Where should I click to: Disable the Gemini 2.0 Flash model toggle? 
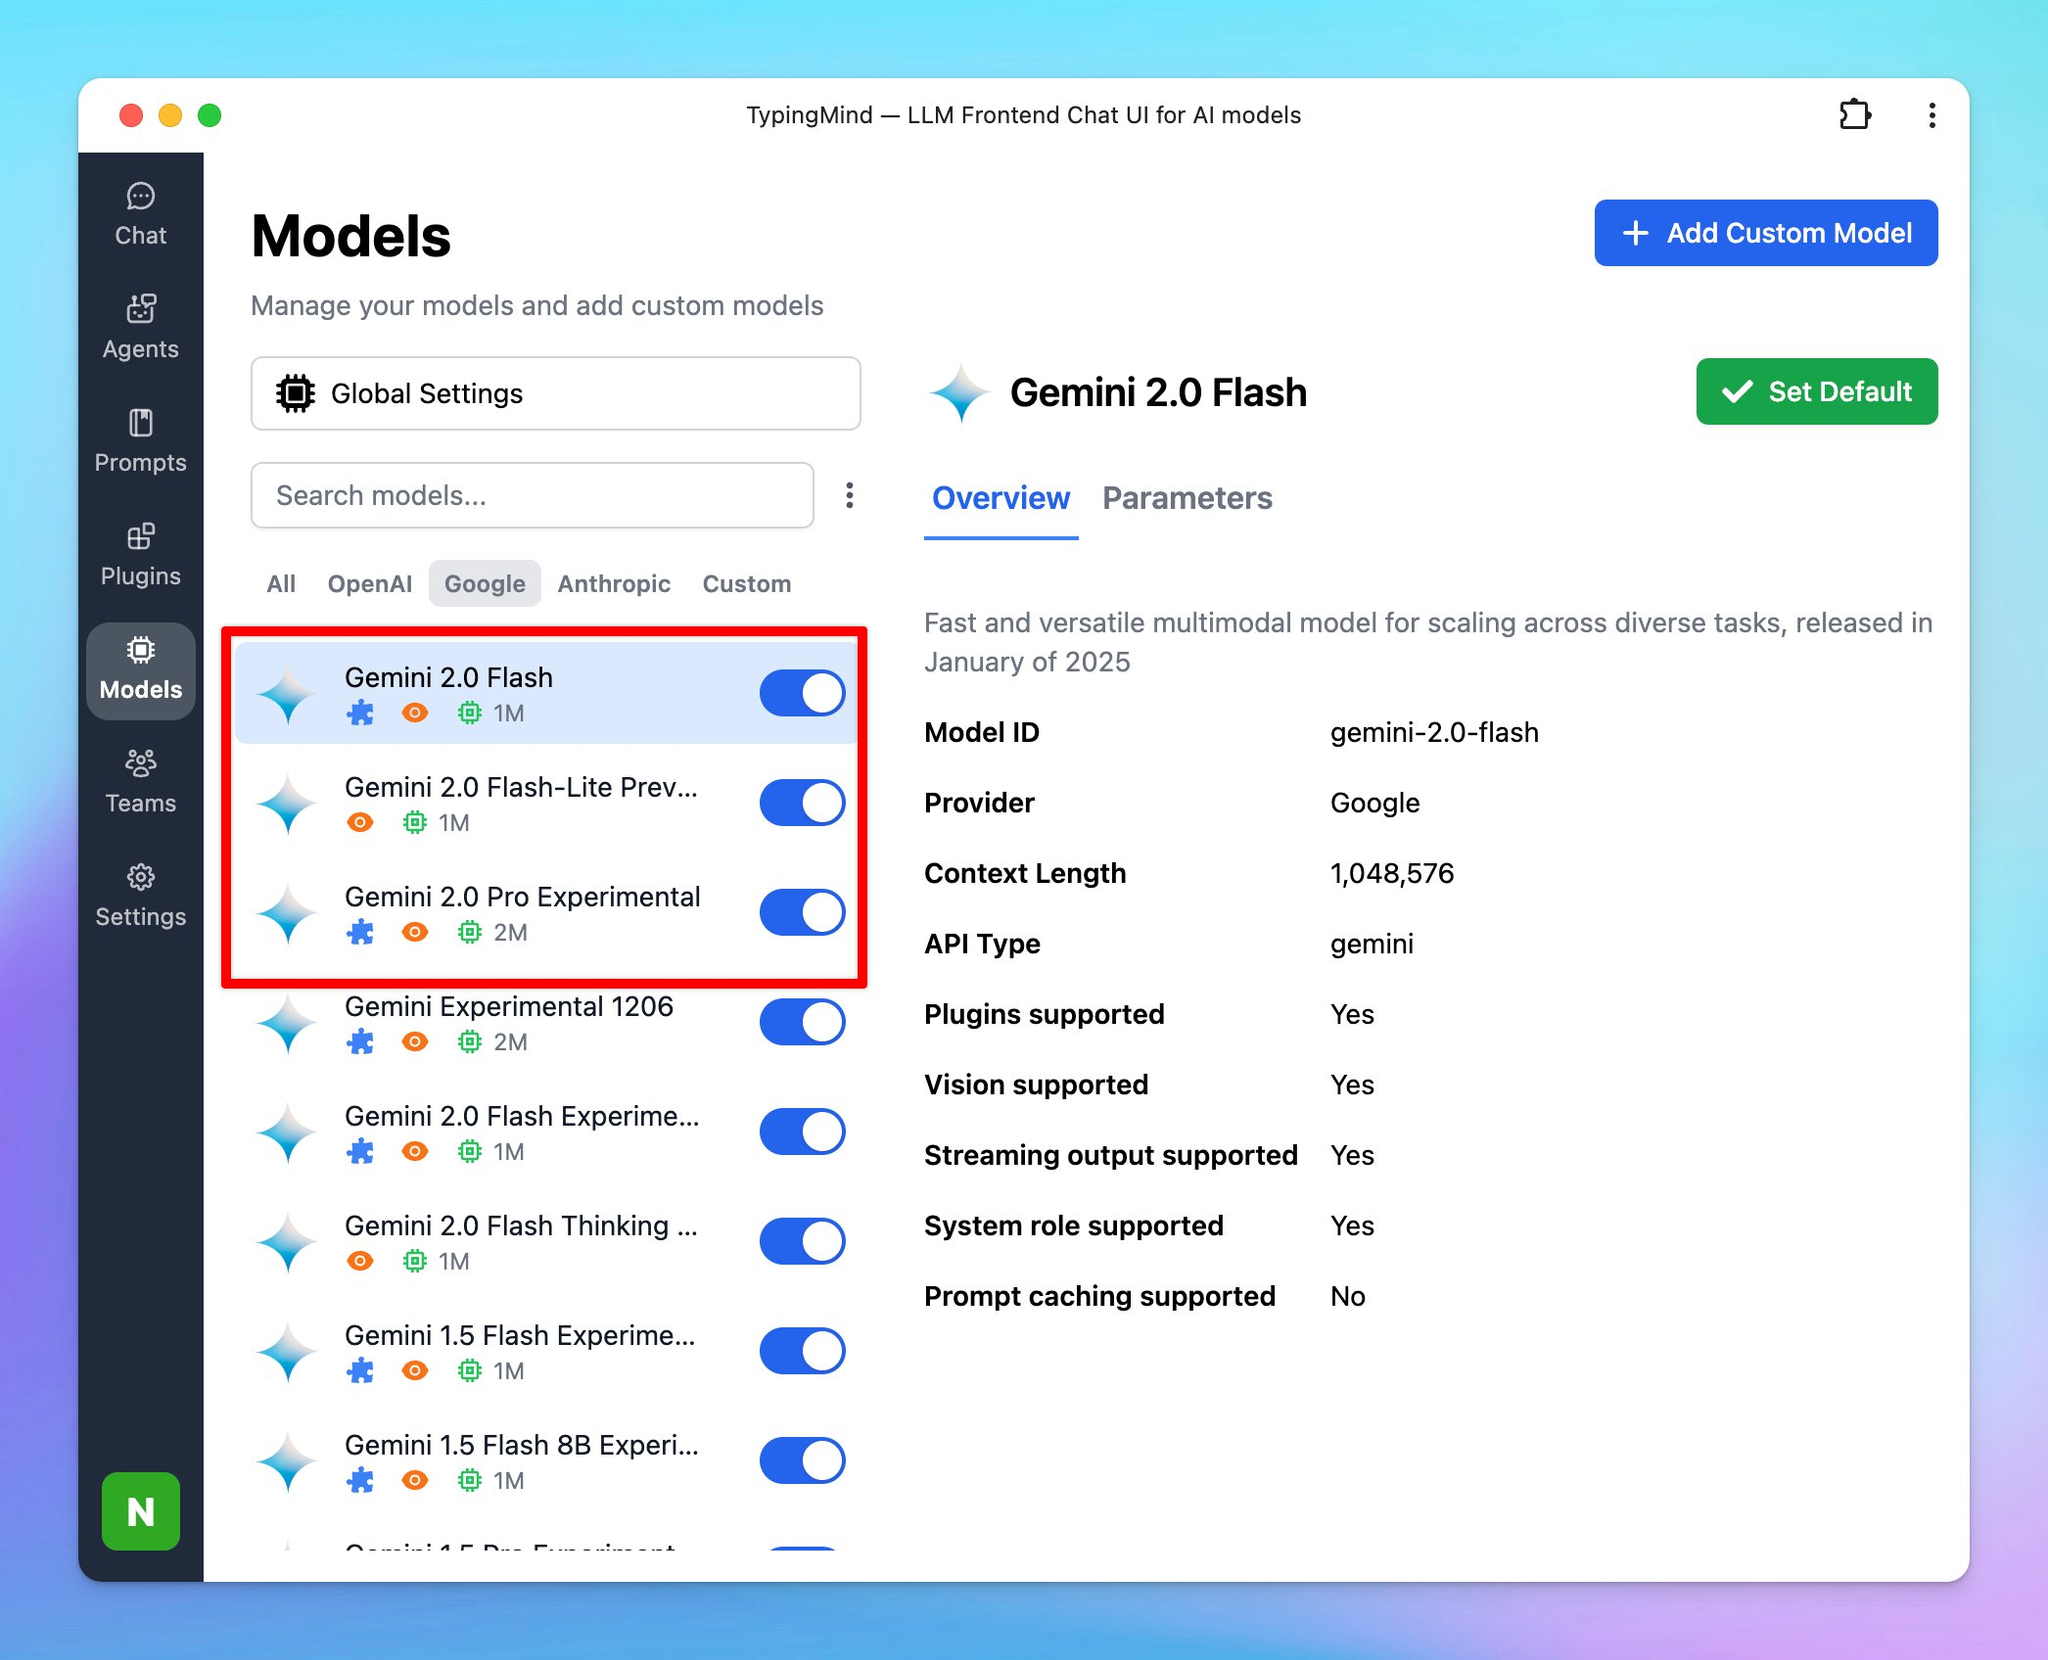[801, 693]
